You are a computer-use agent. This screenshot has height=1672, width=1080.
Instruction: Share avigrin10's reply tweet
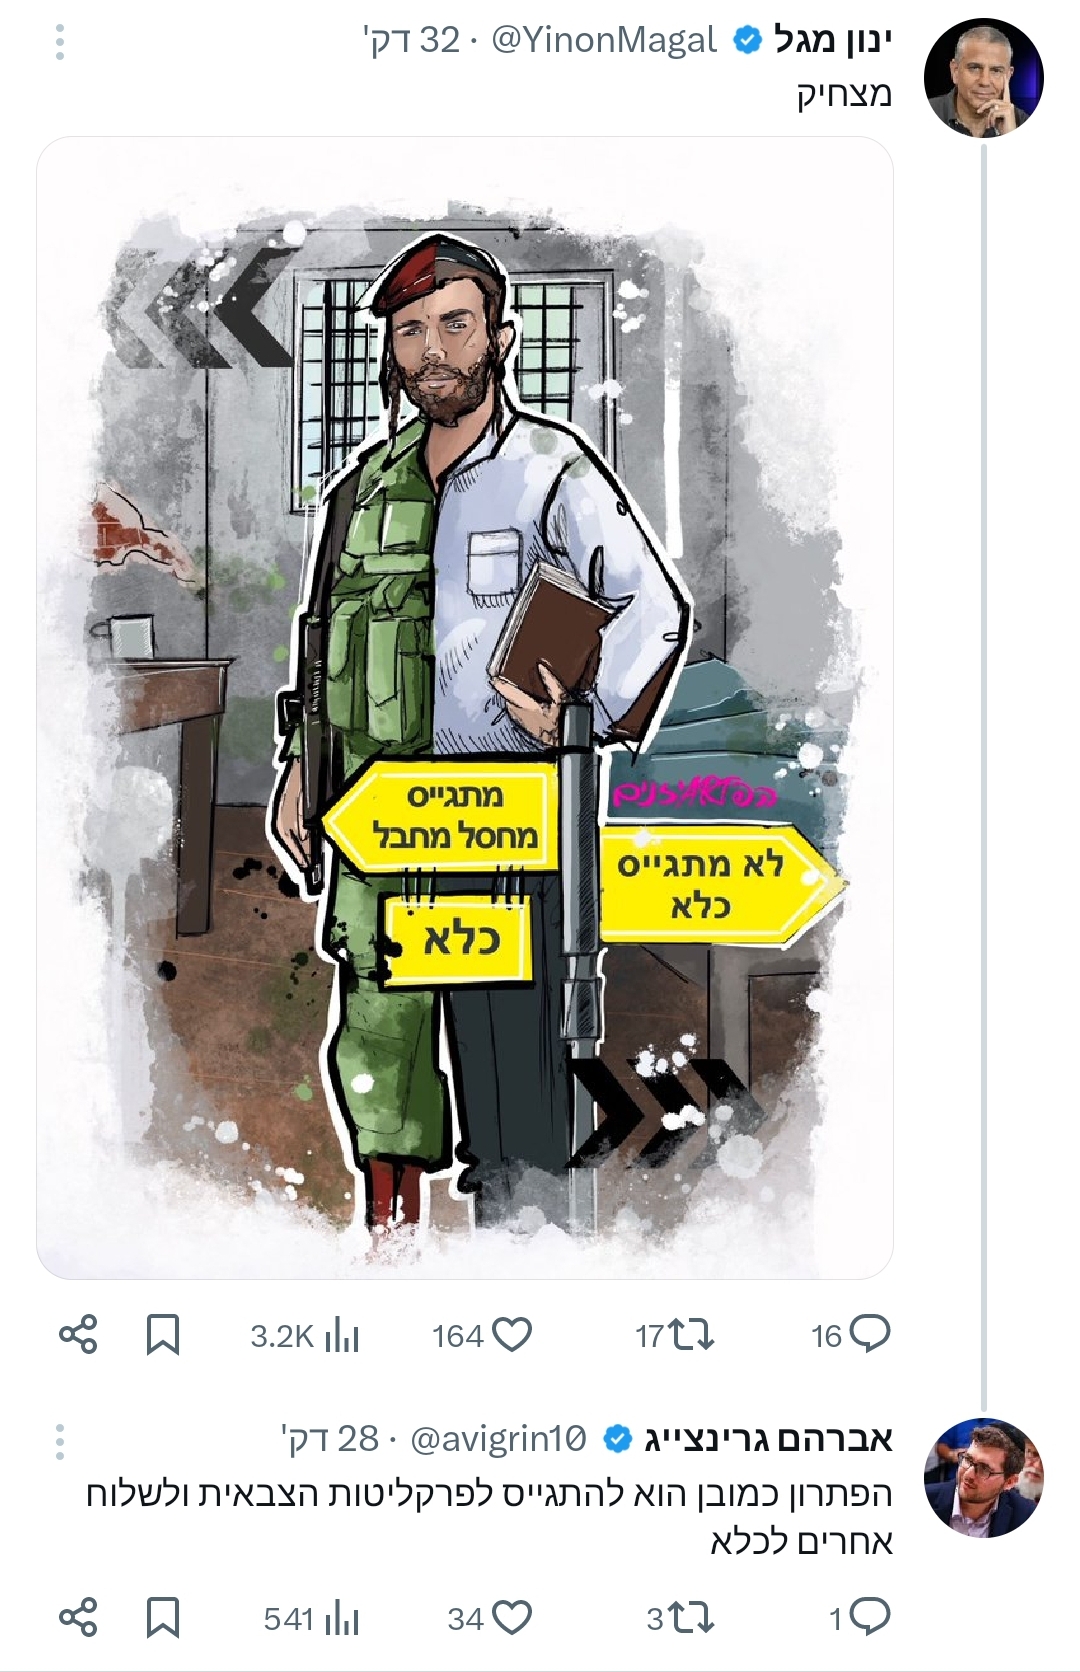[x=78, y=1618]
